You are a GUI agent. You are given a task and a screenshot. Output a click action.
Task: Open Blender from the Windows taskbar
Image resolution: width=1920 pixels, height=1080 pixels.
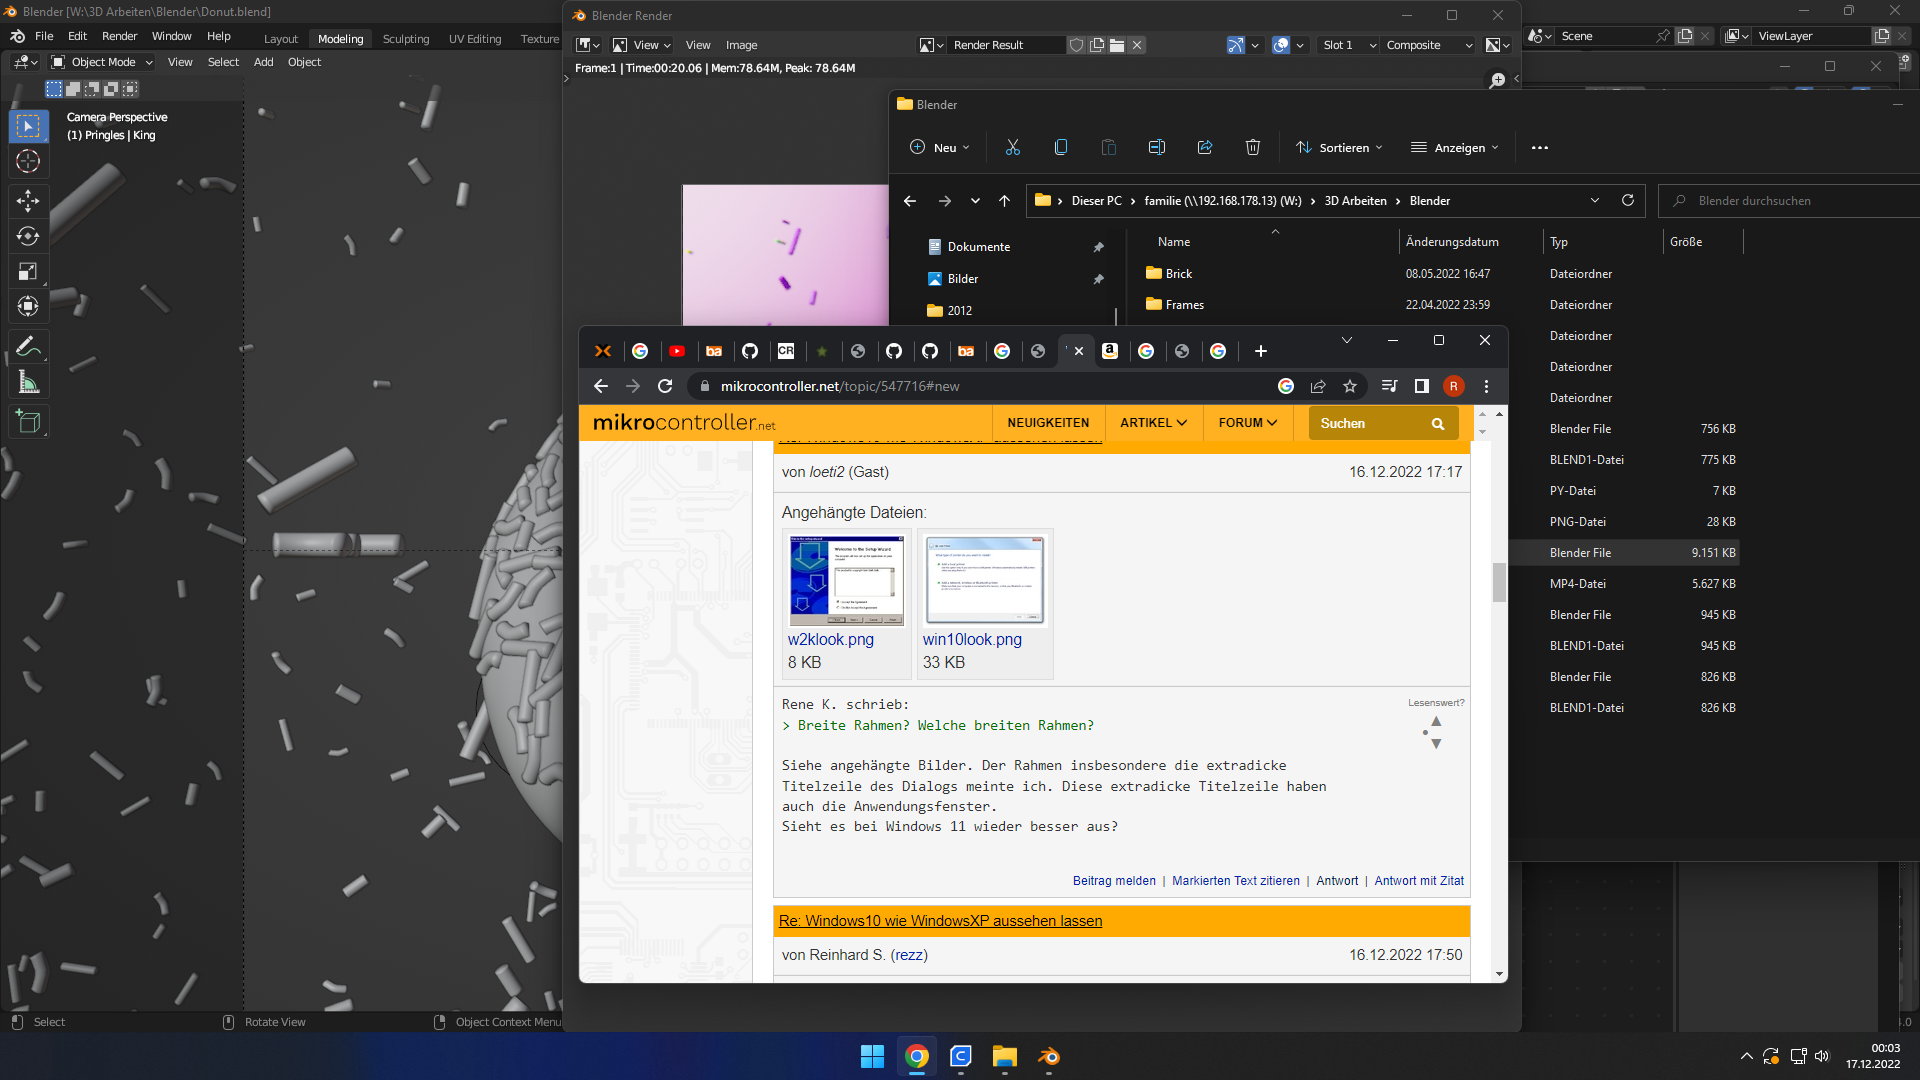pos(1049,1057)
